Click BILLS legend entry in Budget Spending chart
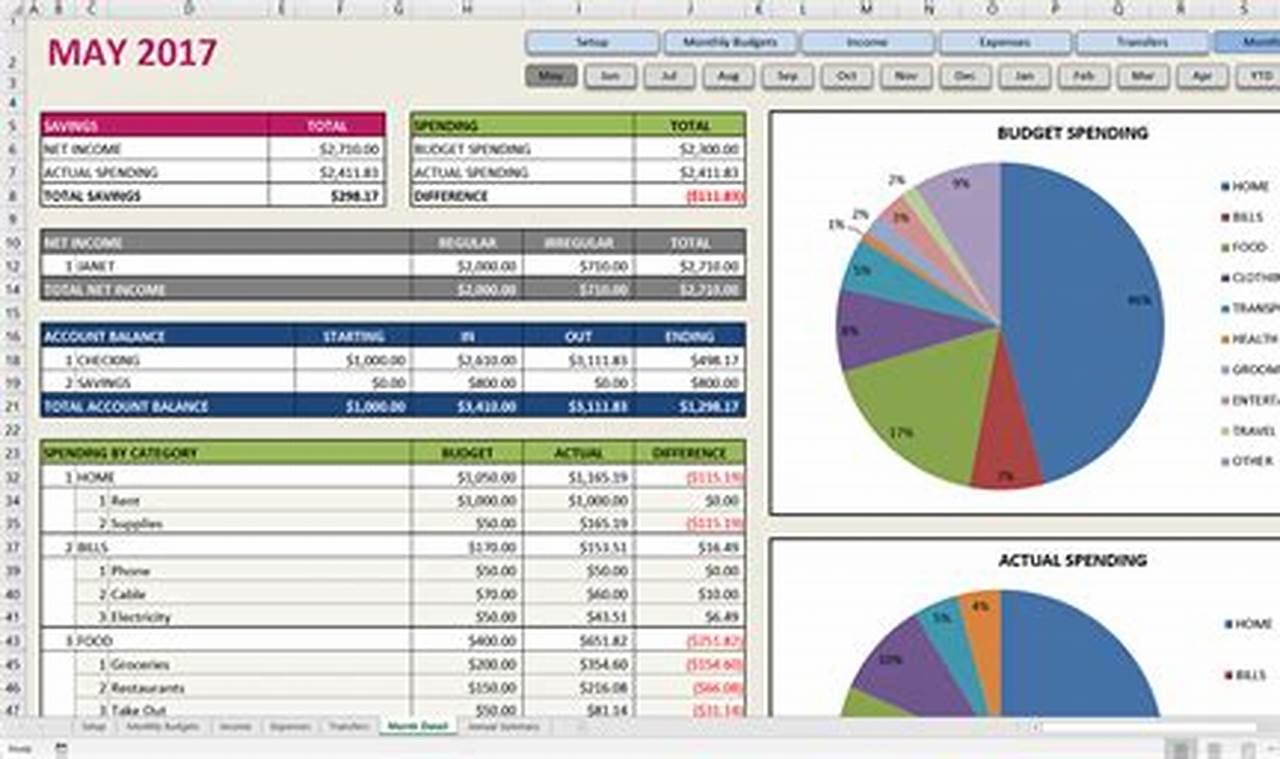The image size is (1280, 759). [1243, 217]
